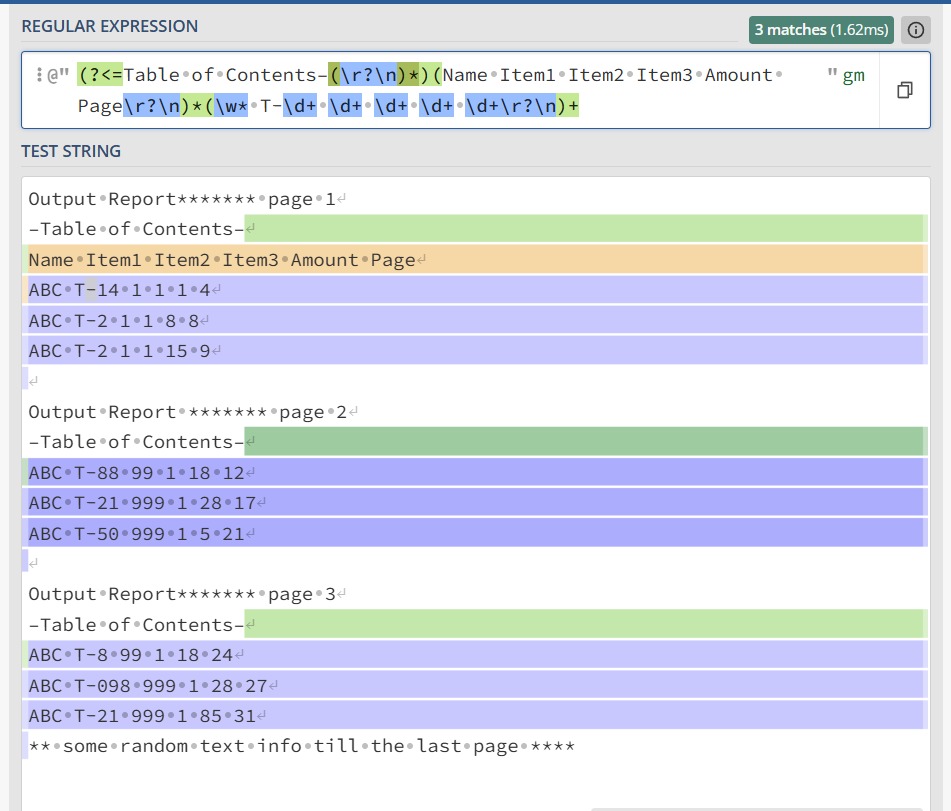Open the delimiter menu dots before @"

39,75
